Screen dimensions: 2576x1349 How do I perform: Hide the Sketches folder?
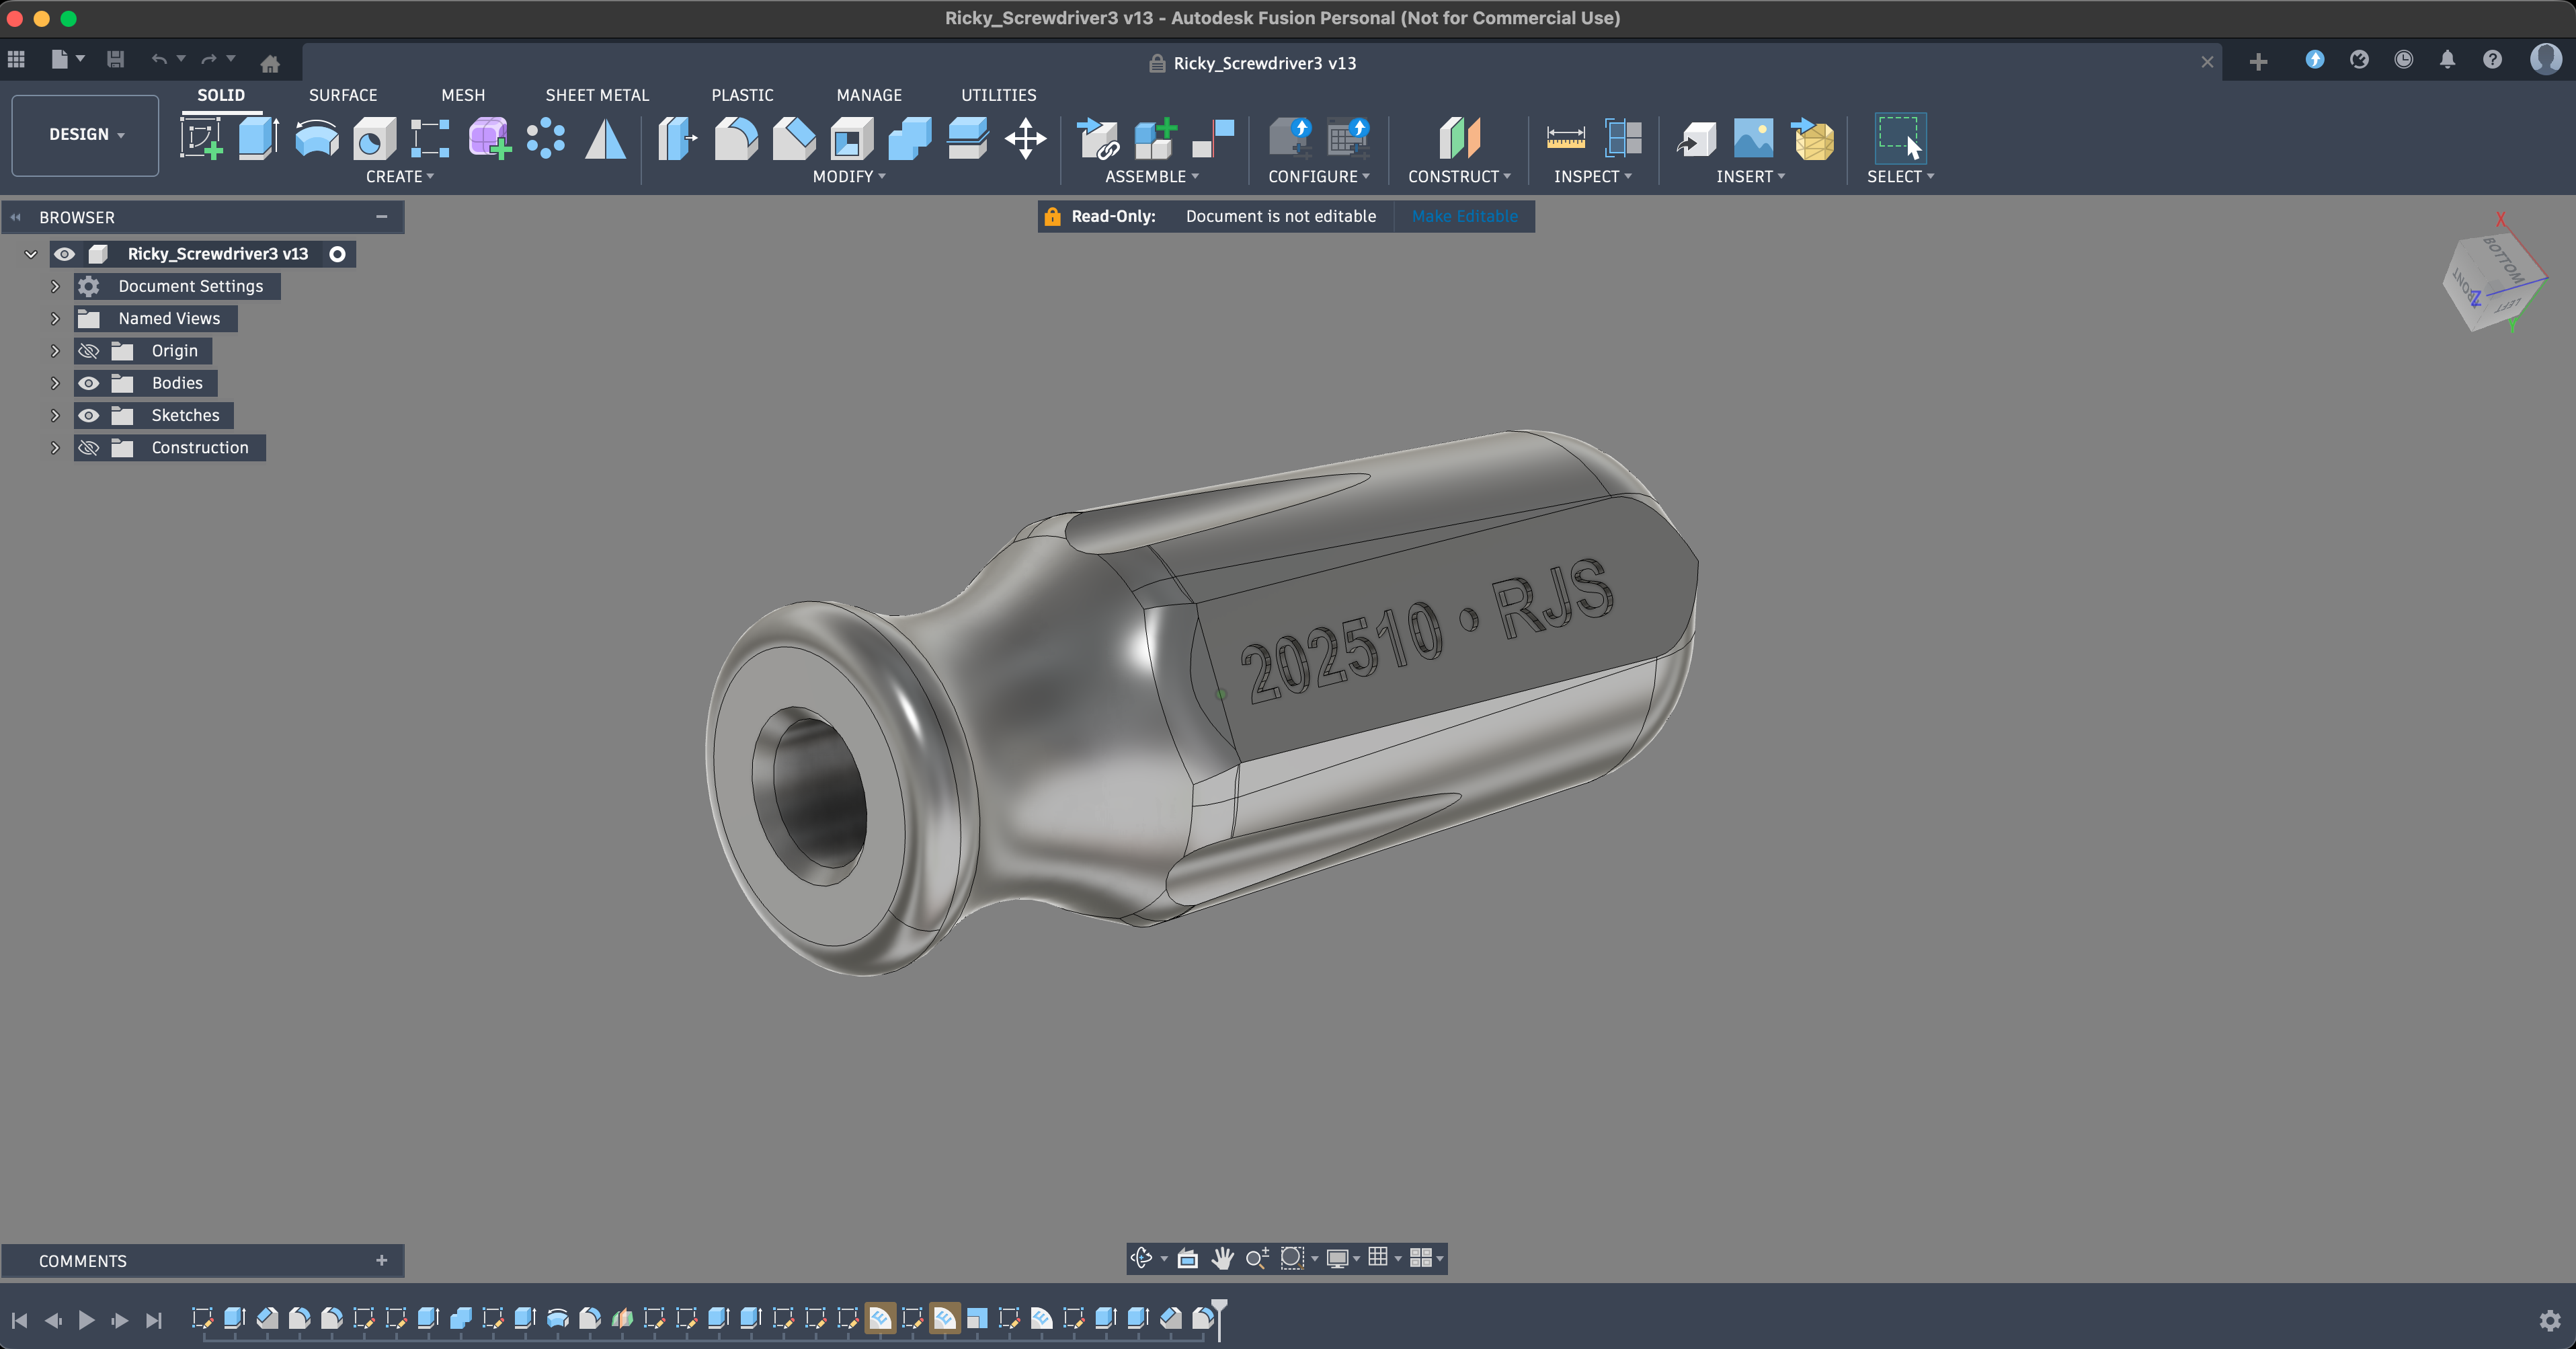point(89,415)
